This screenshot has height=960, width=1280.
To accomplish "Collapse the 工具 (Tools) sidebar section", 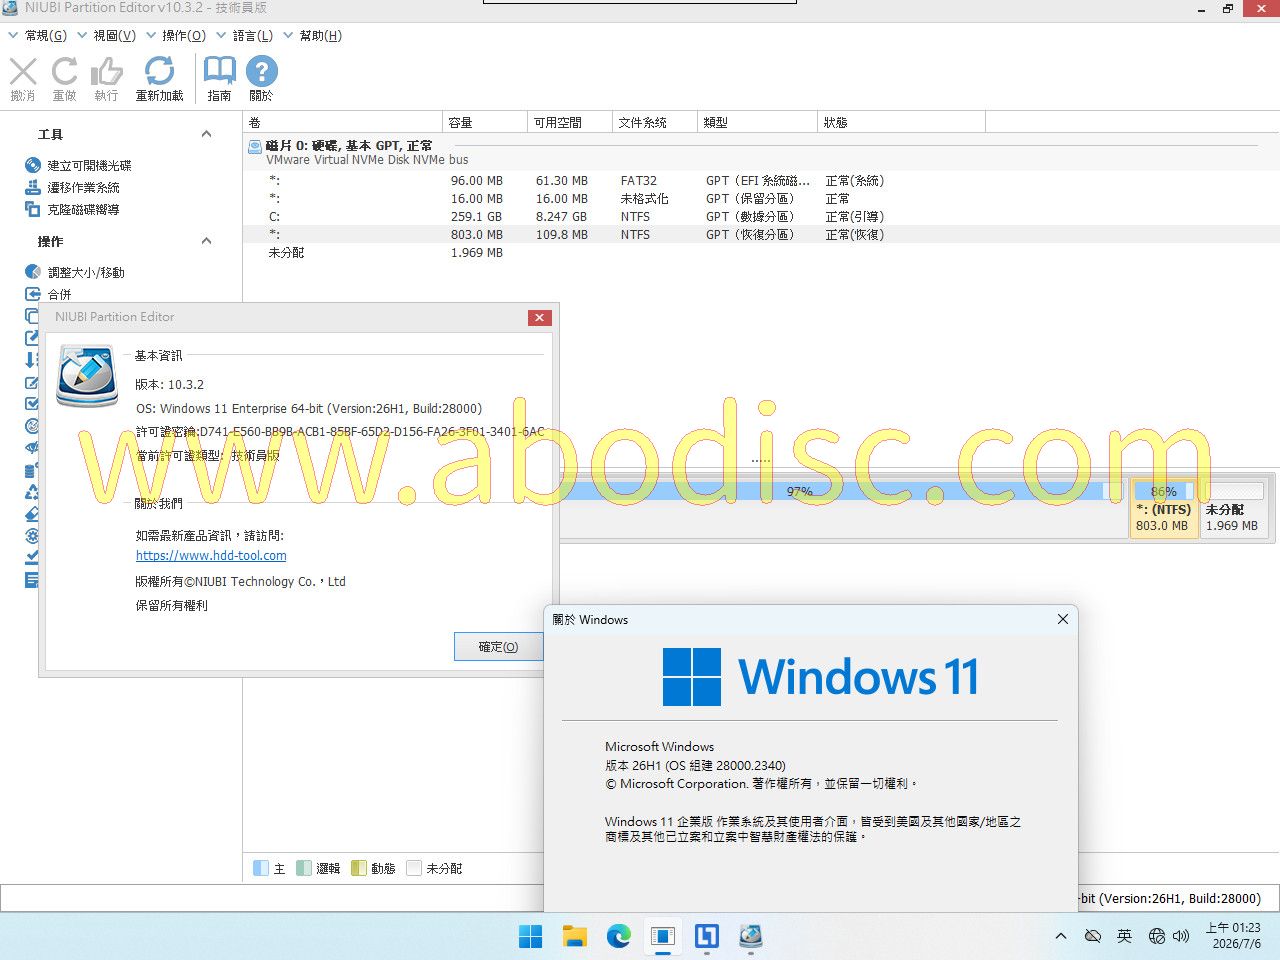I will (206, 134).
